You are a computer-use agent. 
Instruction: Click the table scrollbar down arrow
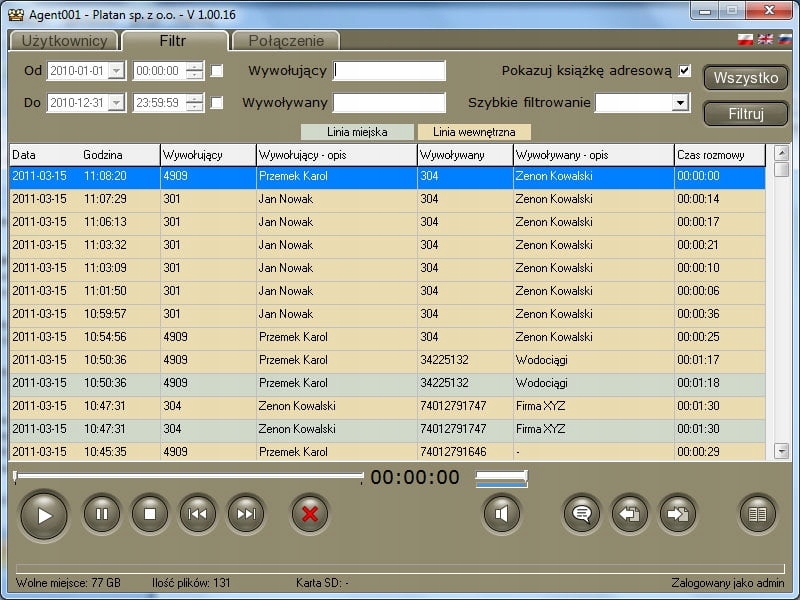click(781, 451)
